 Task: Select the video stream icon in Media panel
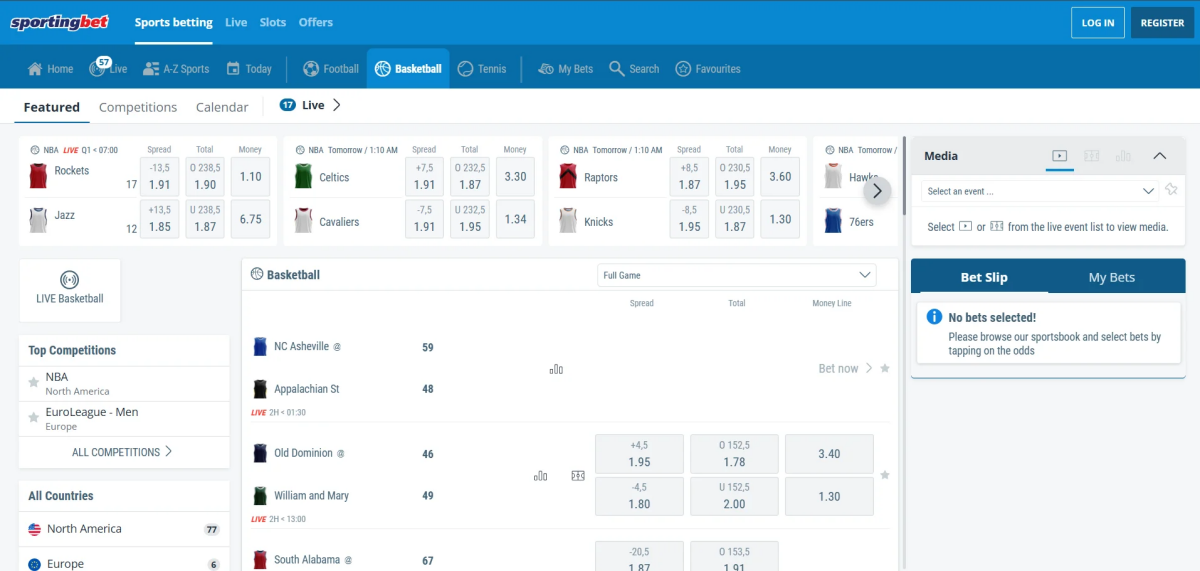point(1060,156)
